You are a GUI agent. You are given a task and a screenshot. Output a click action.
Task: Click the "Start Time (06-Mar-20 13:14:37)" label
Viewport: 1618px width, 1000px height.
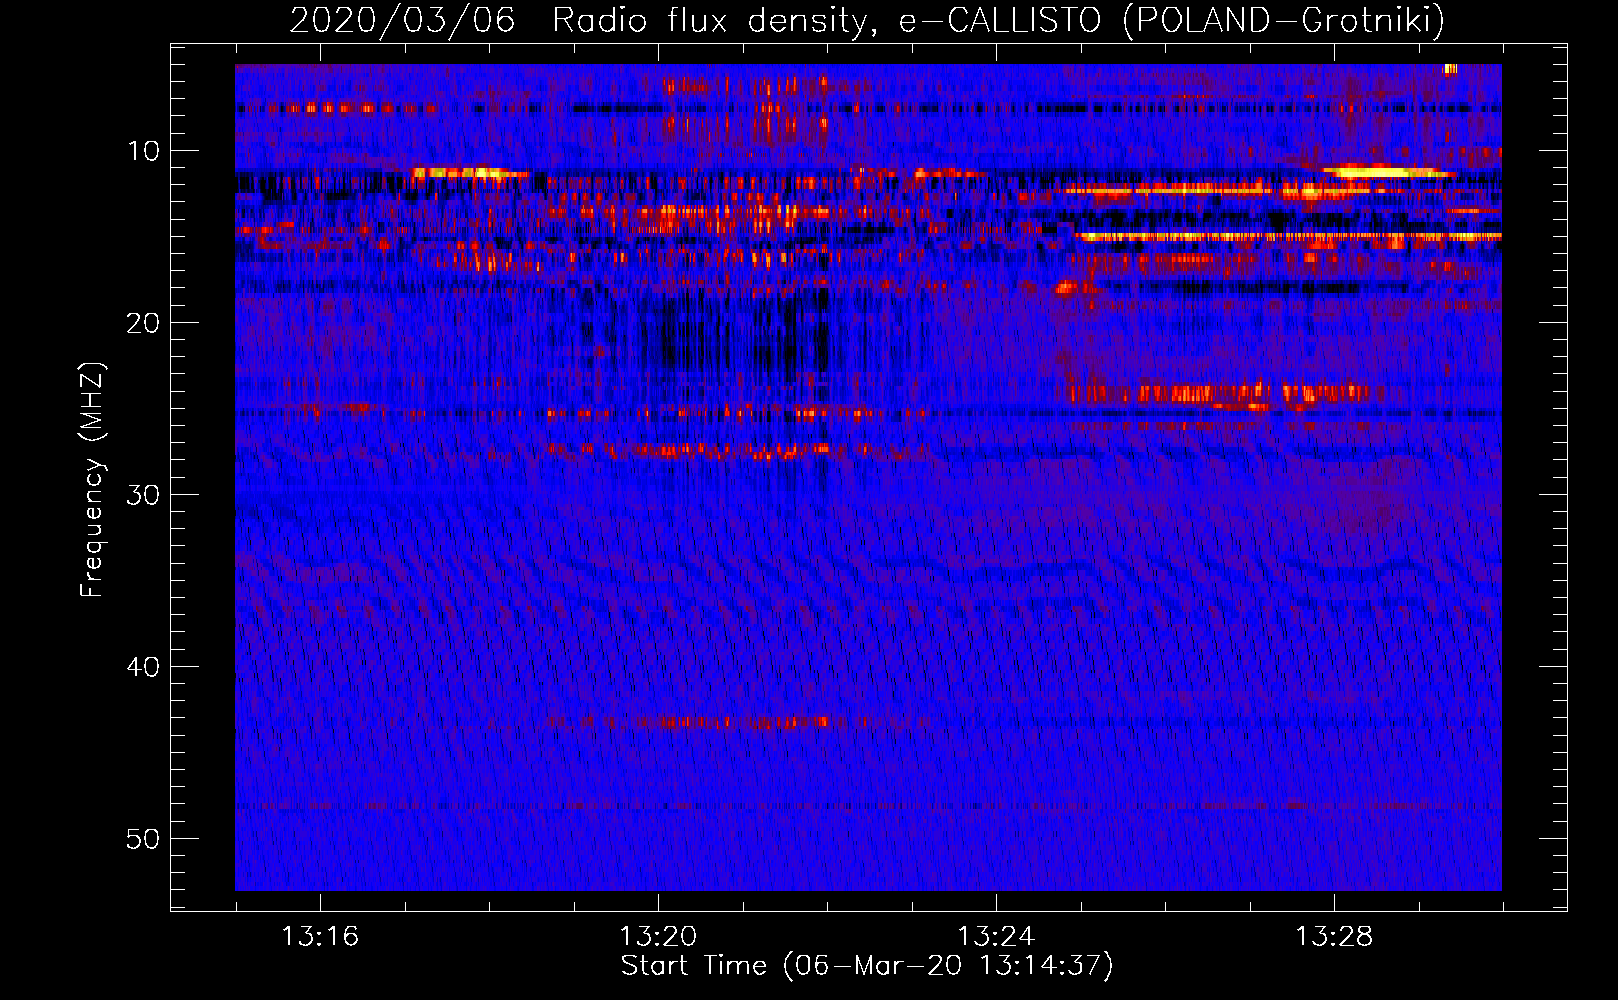(867, 966)
